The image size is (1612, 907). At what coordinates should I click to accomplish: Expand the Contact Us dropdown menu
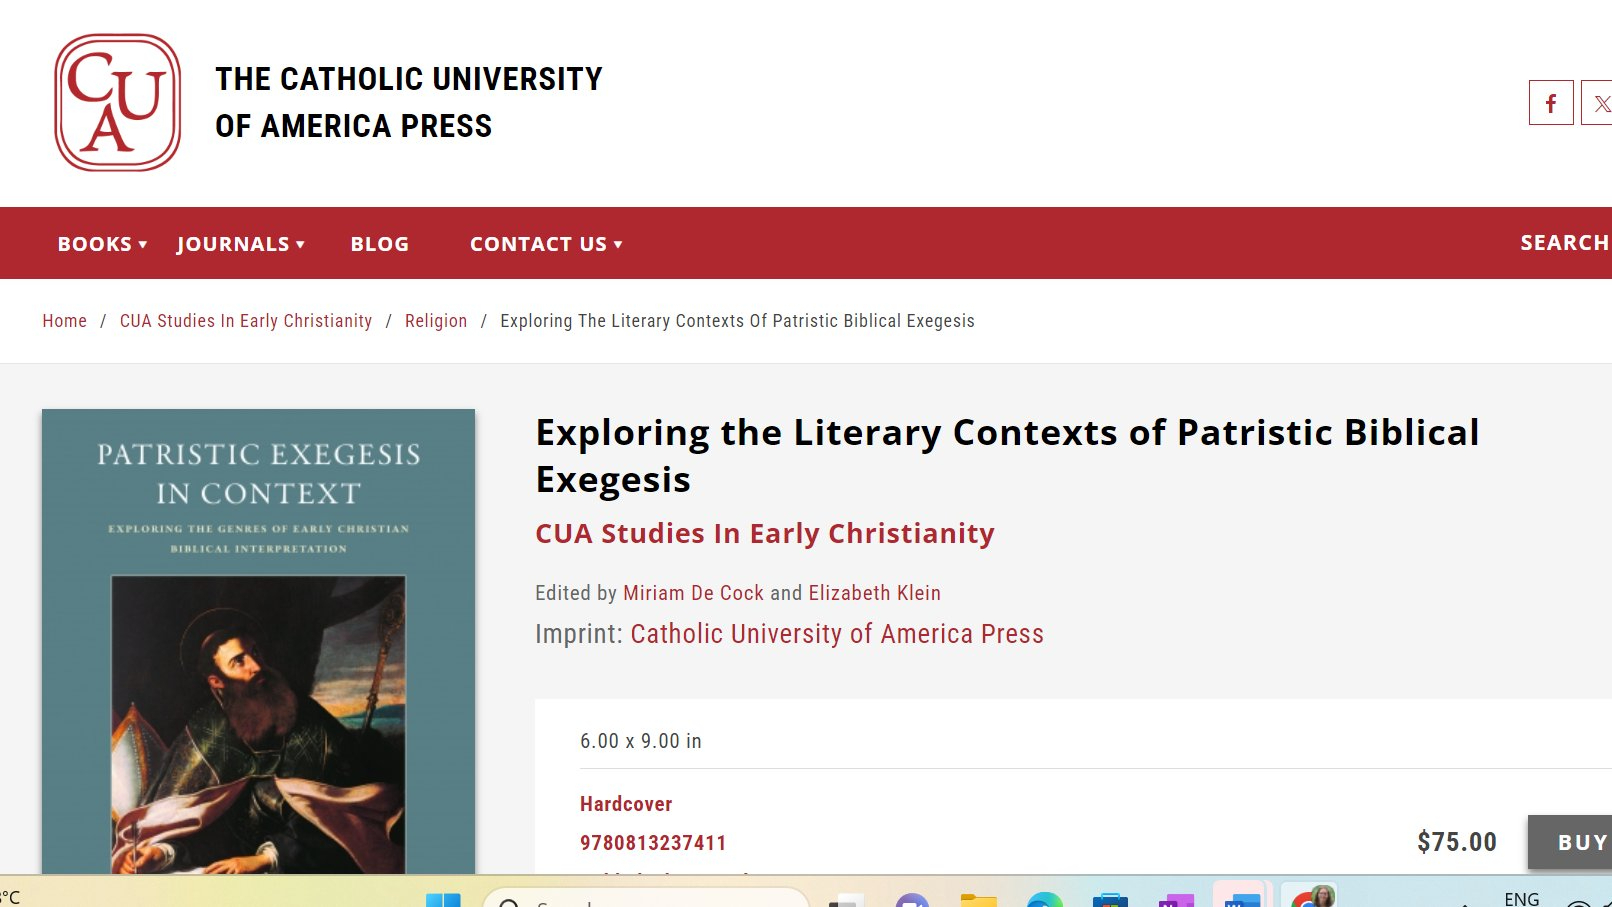pyautogui.click(x=546, y=244)
